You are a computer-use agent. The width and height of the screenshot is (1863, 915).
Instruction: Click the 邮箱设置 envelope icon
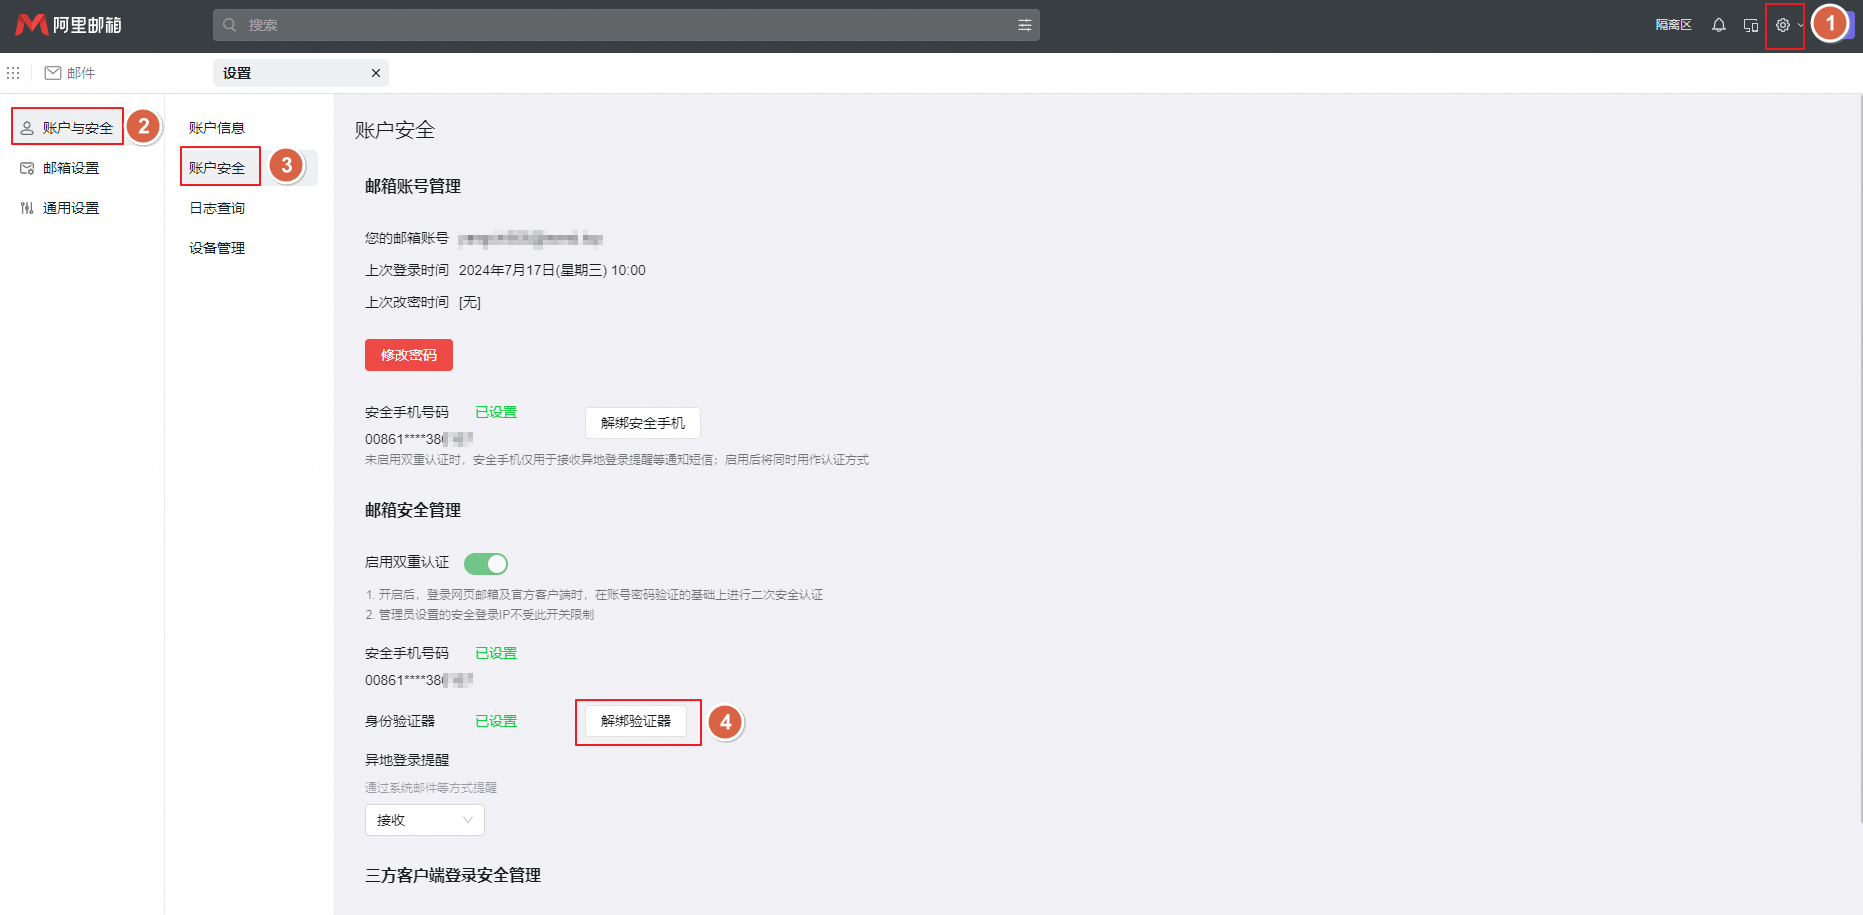[x=26, y=167]
